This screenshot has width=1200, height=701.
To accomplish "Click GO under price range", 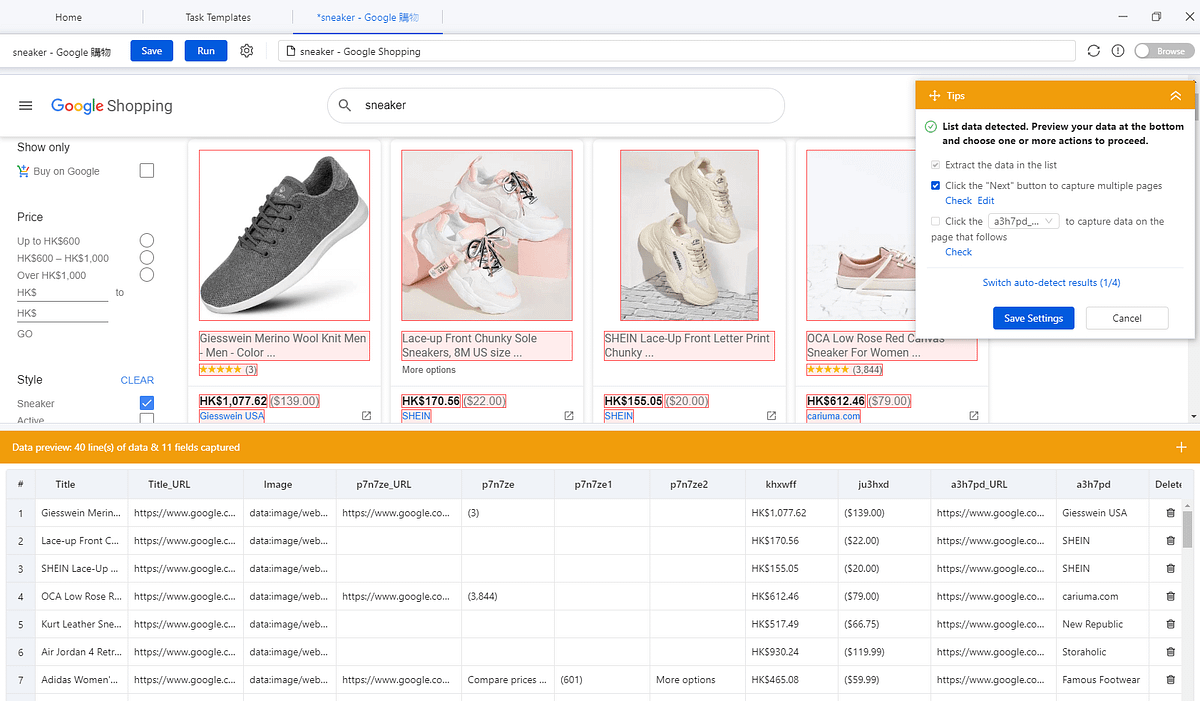I will pos(25,334).
